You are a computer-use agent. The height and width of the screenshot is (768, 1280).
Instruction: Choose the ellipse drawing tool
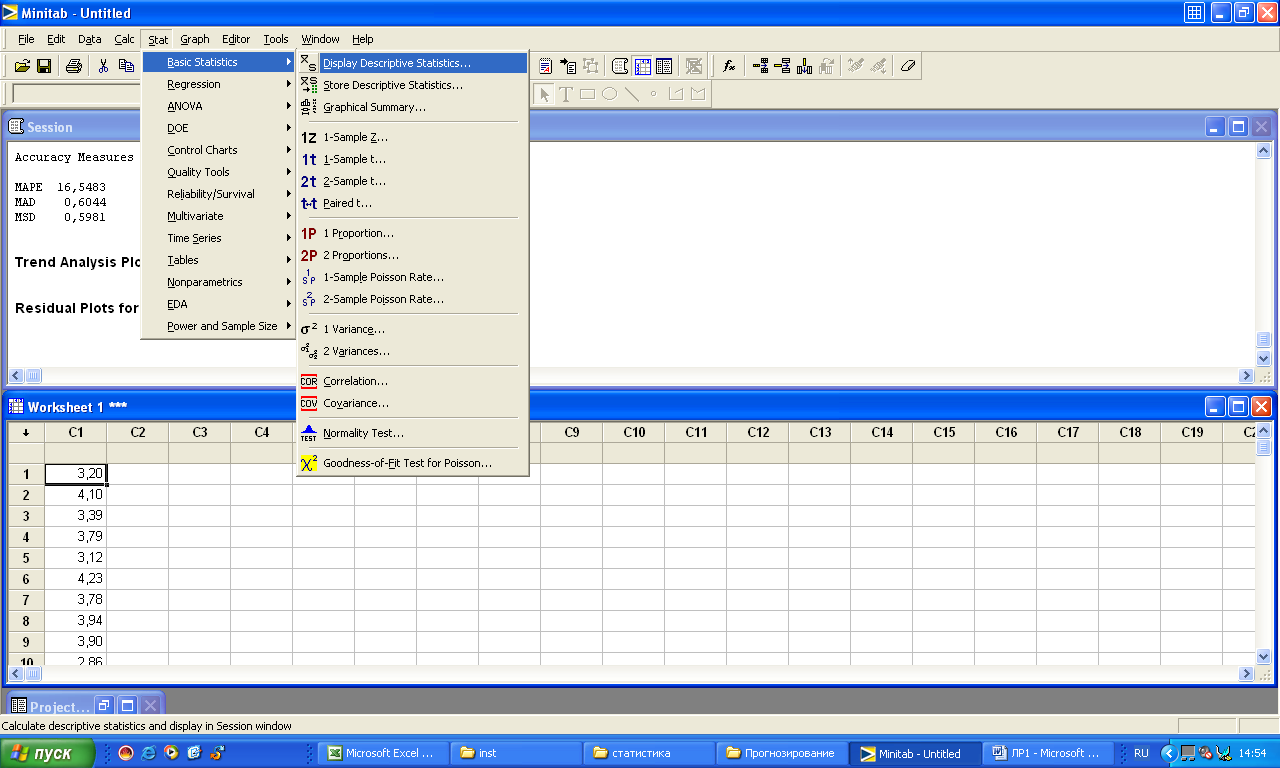click(x=609, y=94)
